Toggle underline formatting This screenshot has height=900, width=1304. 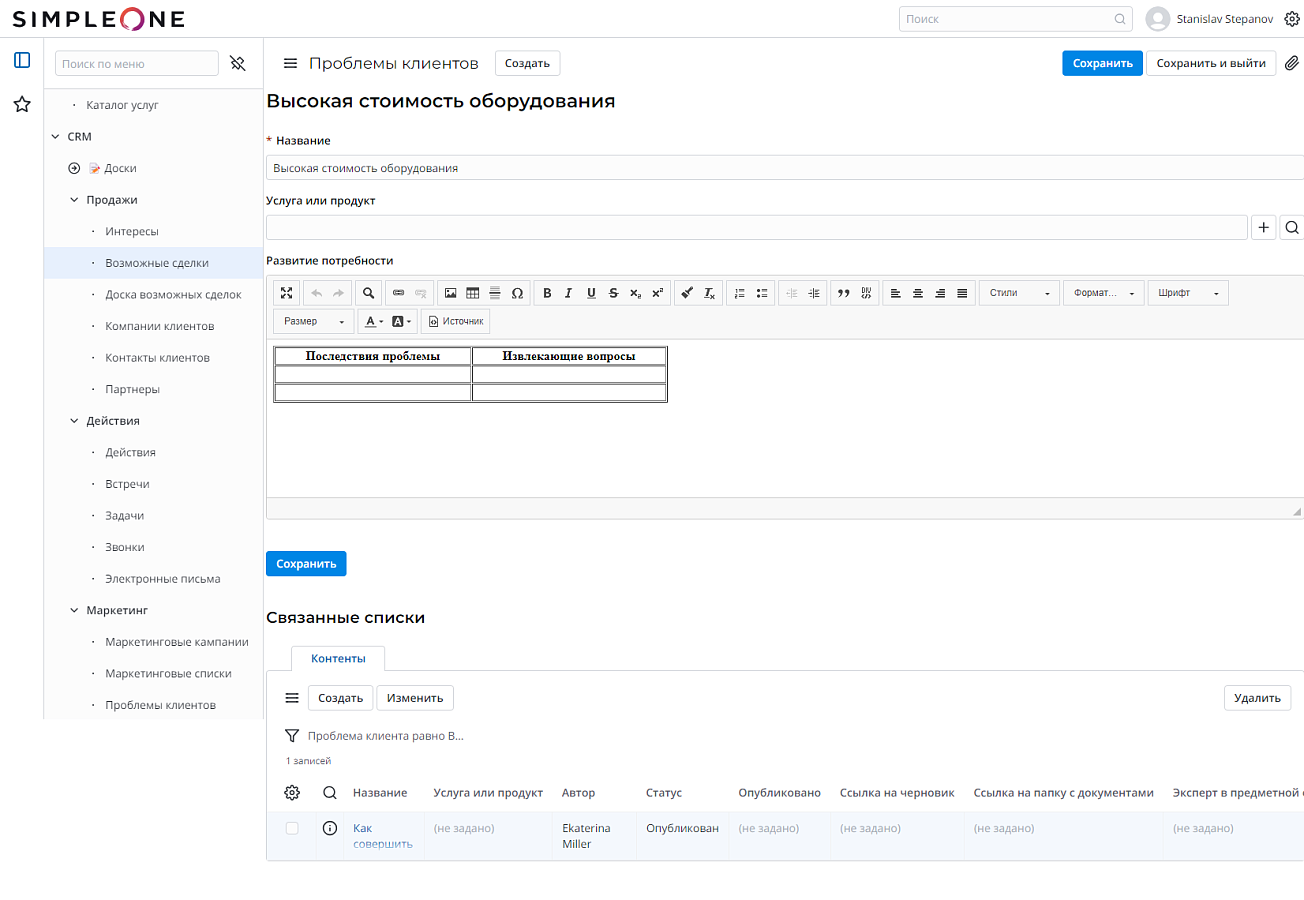pyautogui.click(x=591, y=293)
